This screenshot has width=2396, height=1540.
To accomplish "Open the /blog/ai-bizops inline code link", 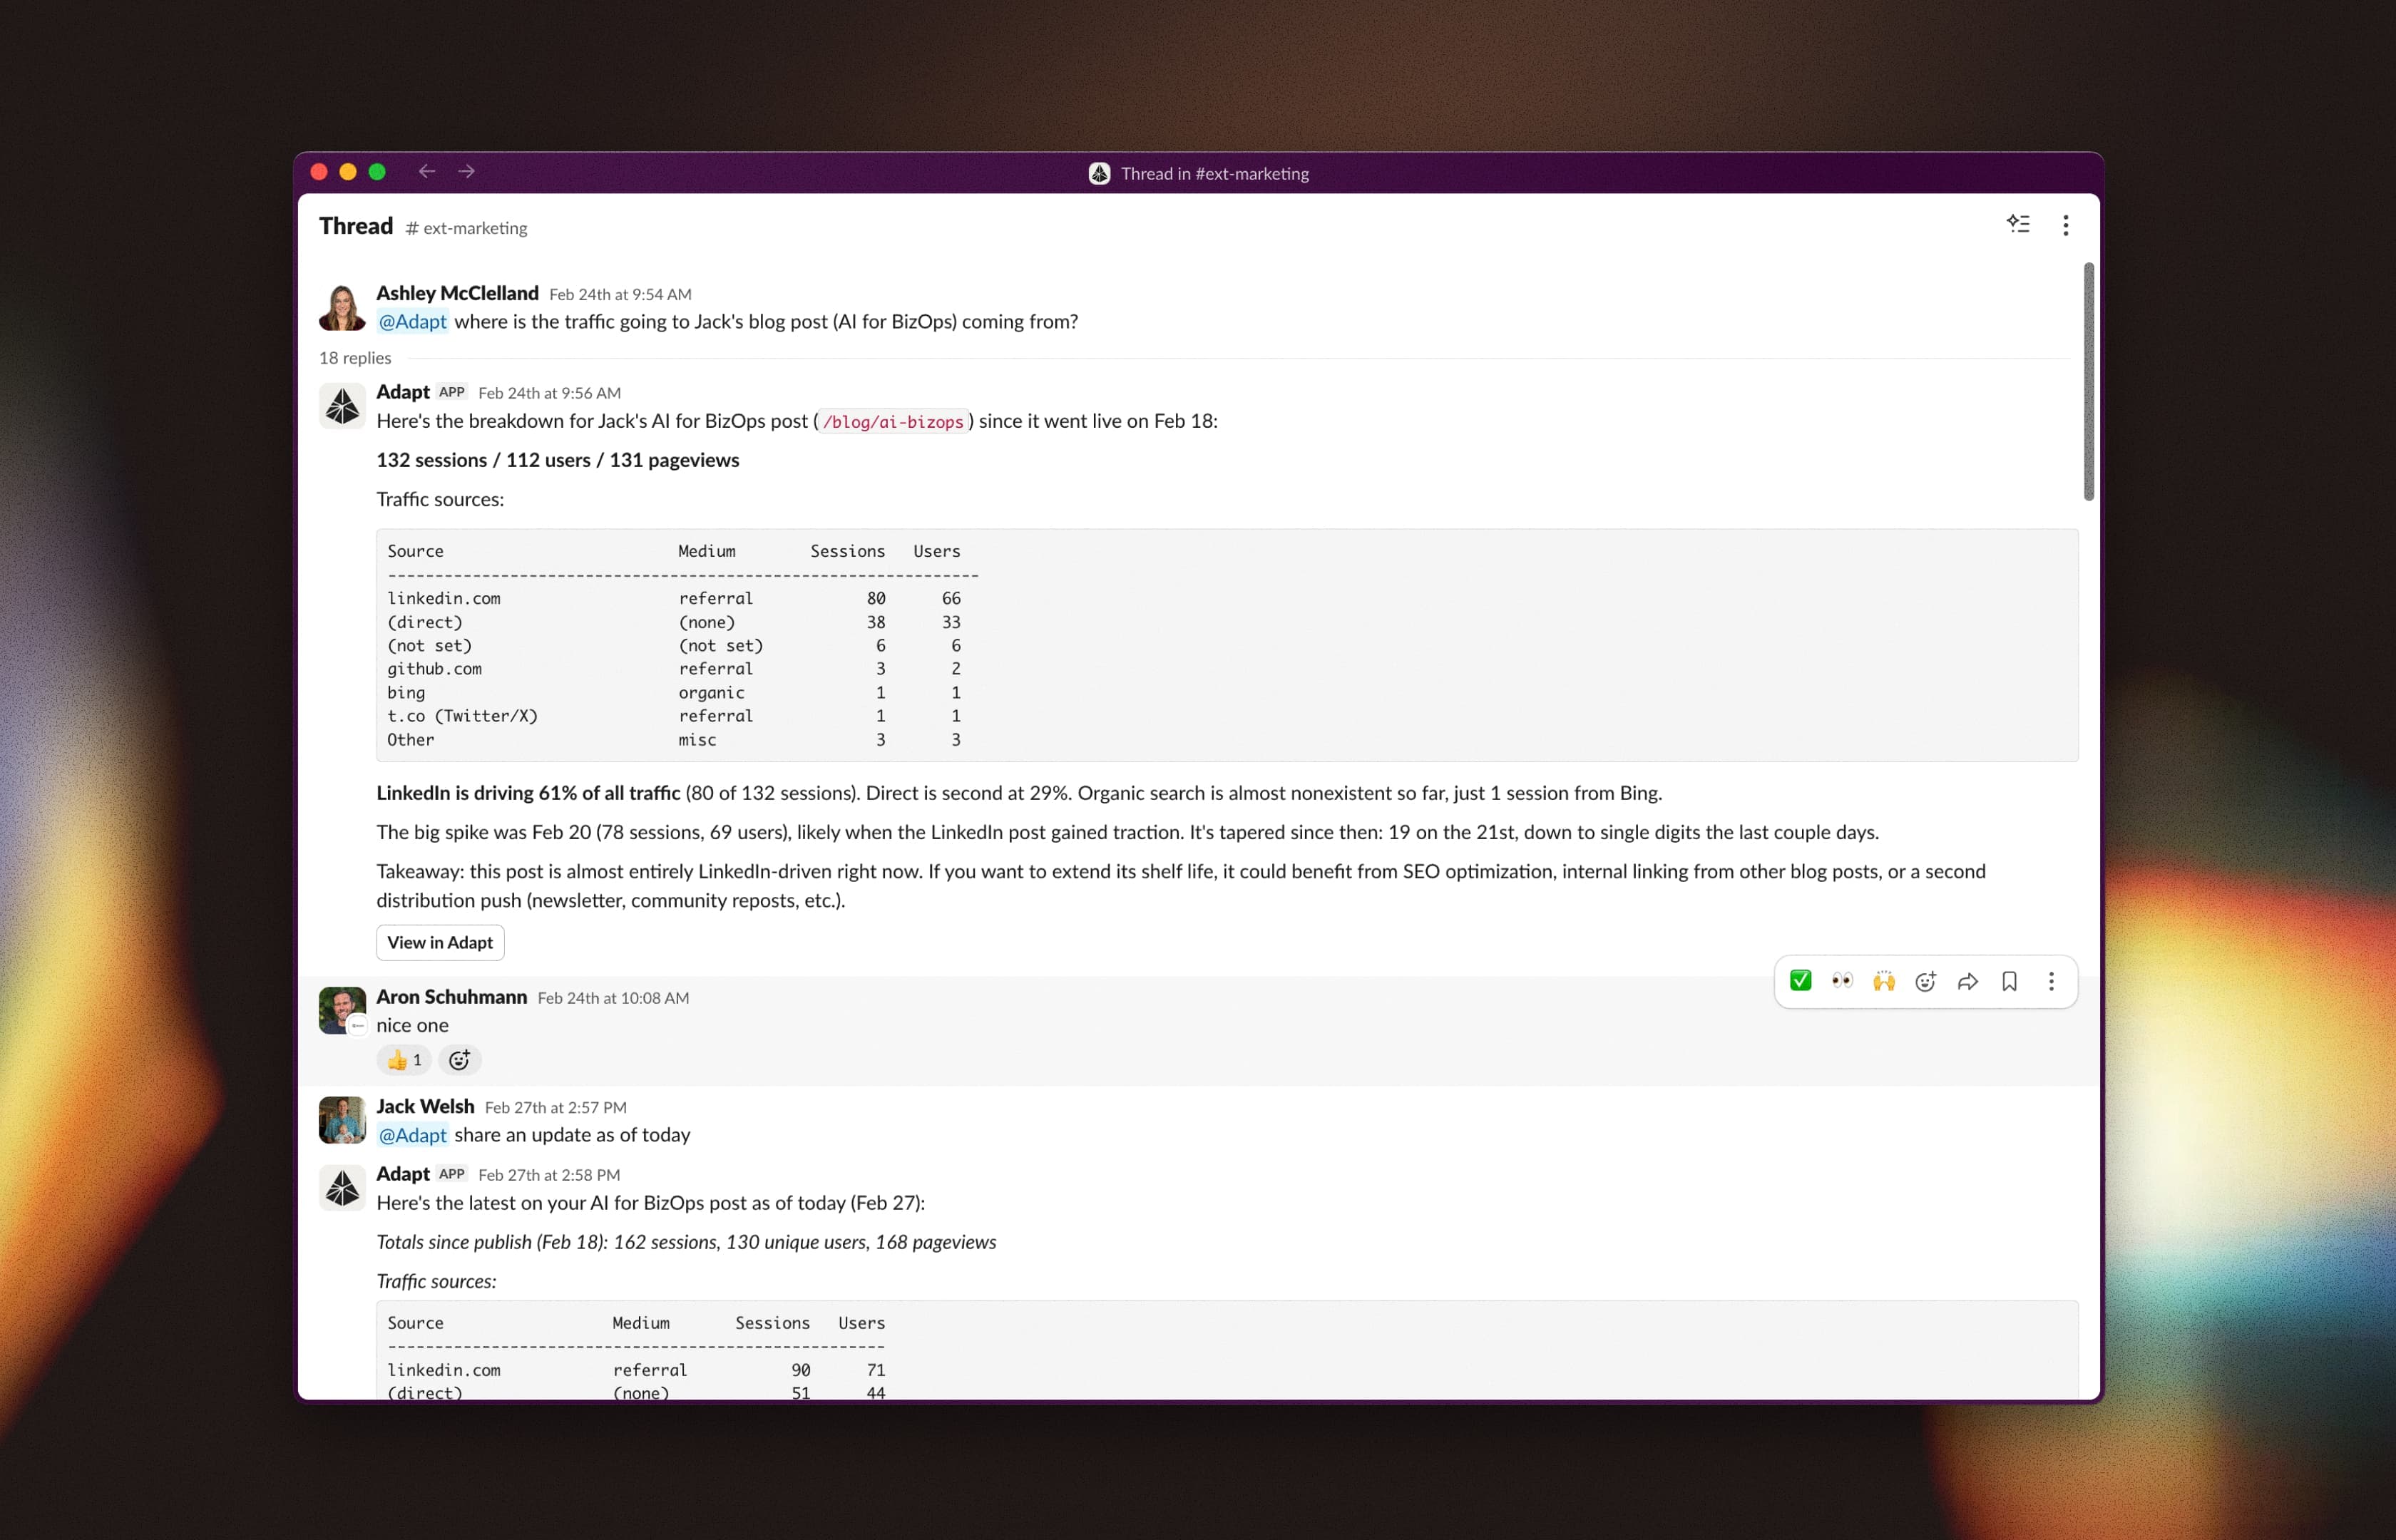I will coord(893,421).
